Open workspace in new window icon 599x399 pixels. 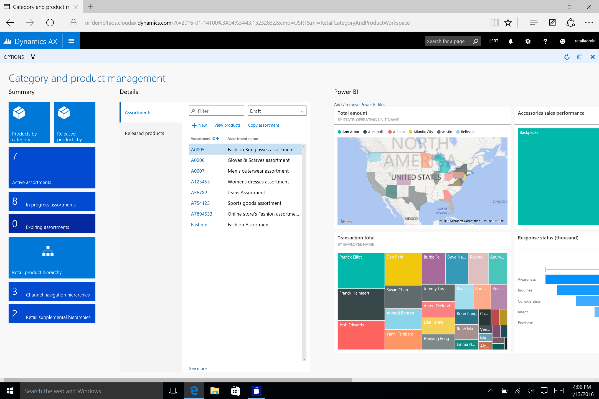(x=580, y=57)
